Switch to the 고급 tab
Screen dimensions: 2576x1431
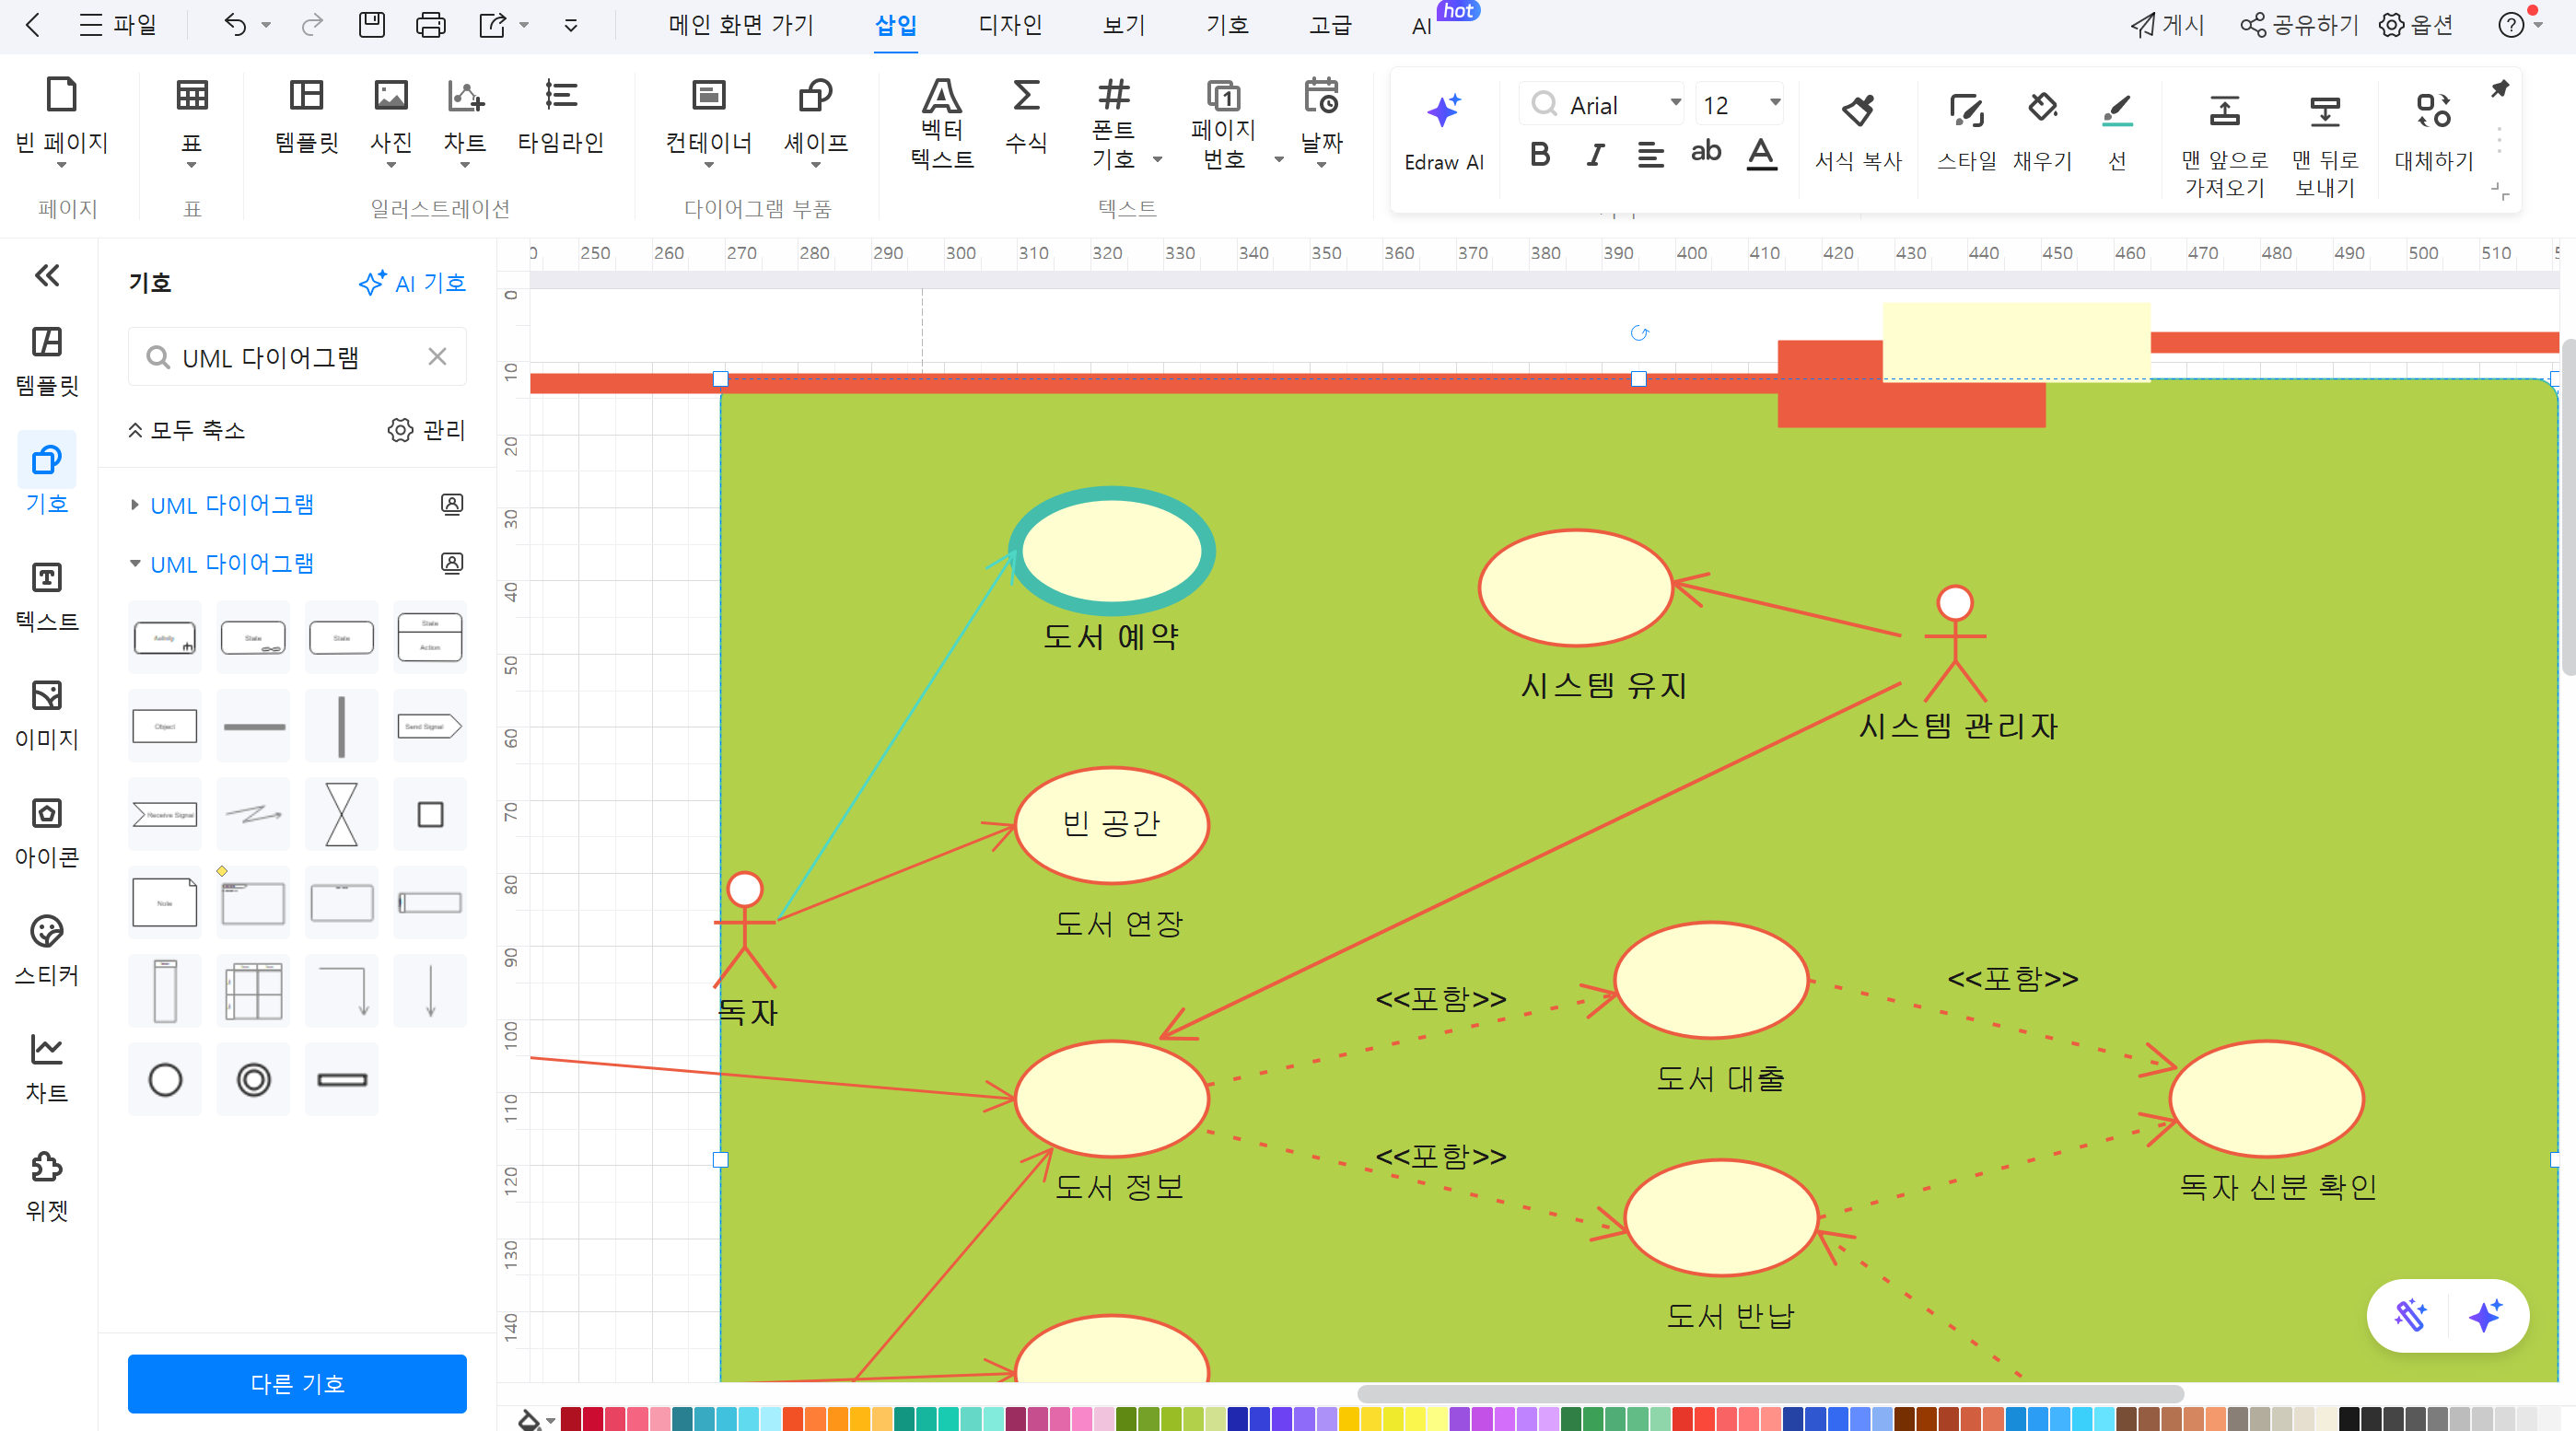1331,25
